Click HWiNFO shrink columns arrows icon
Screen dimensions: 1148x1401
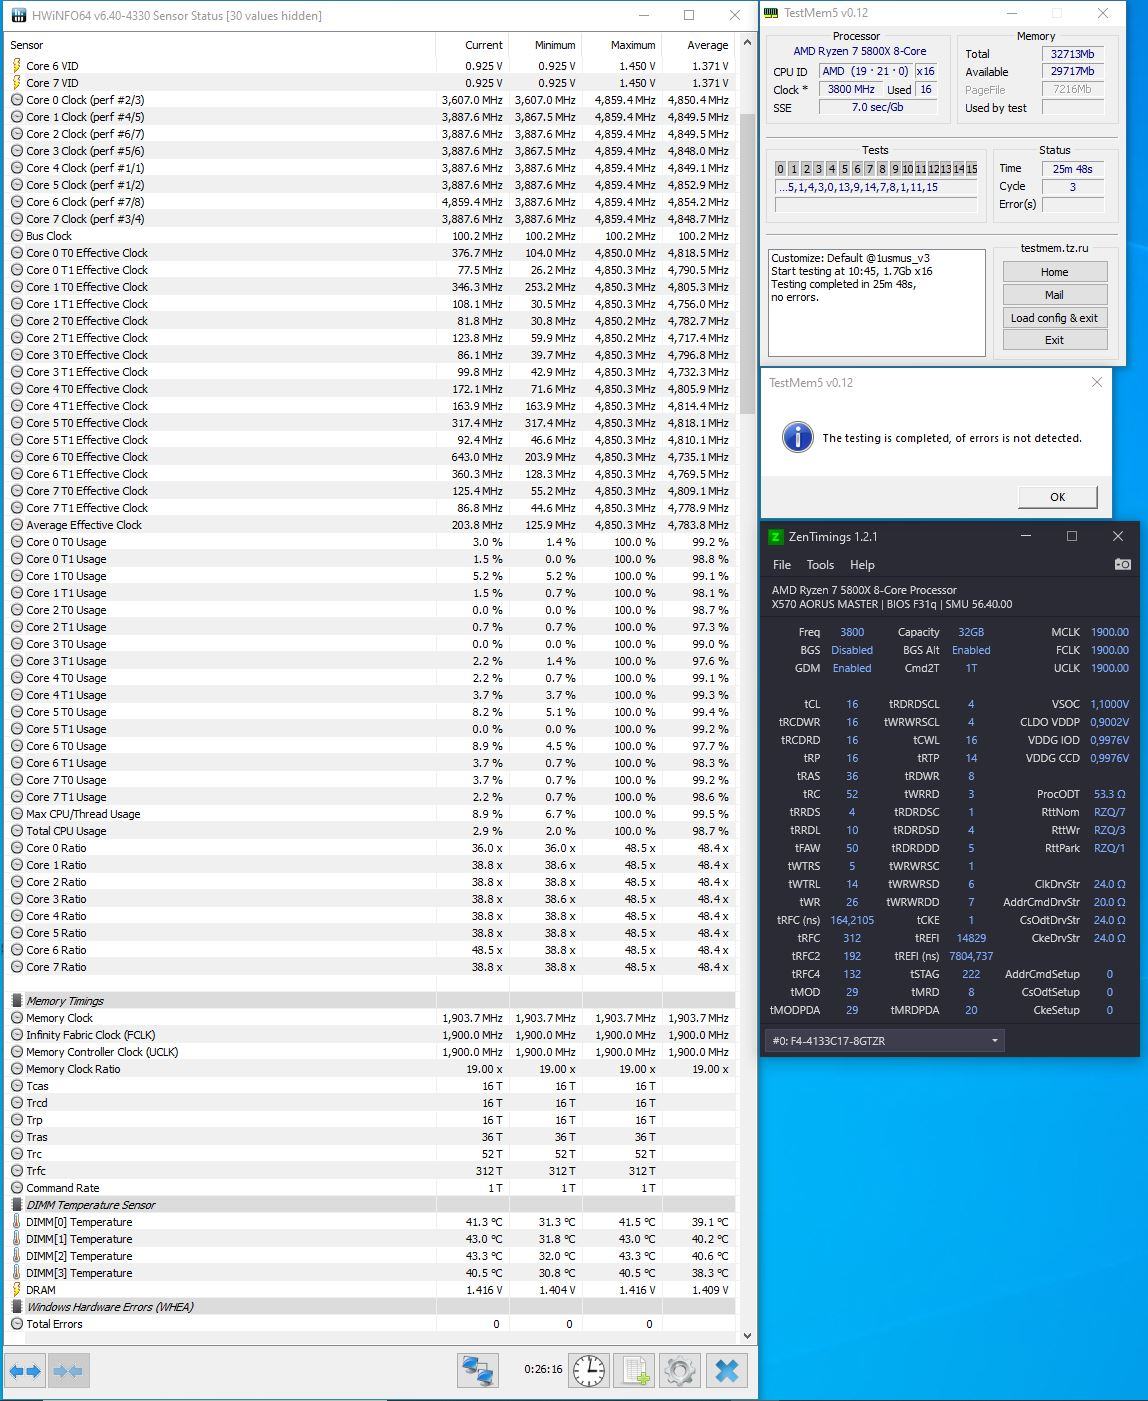(x=68, y=1371)
